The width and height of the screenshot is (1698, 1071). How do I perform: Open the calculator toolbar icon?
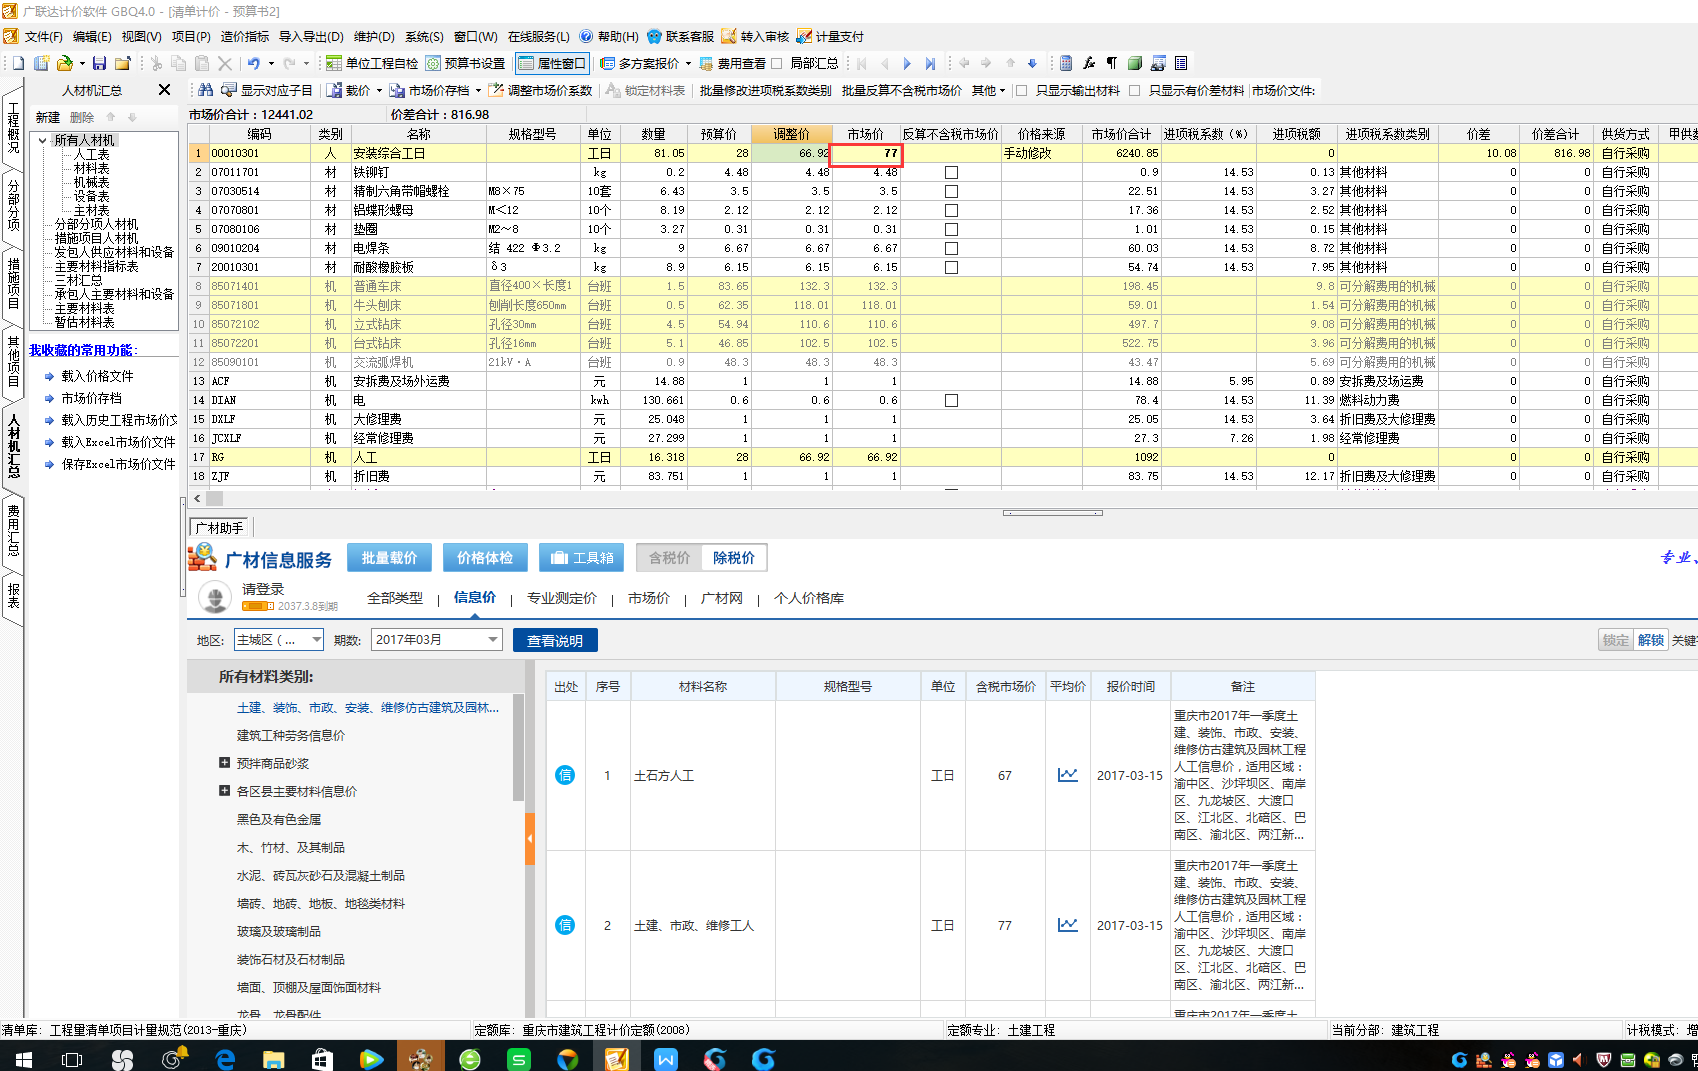tap(1066, 63)
